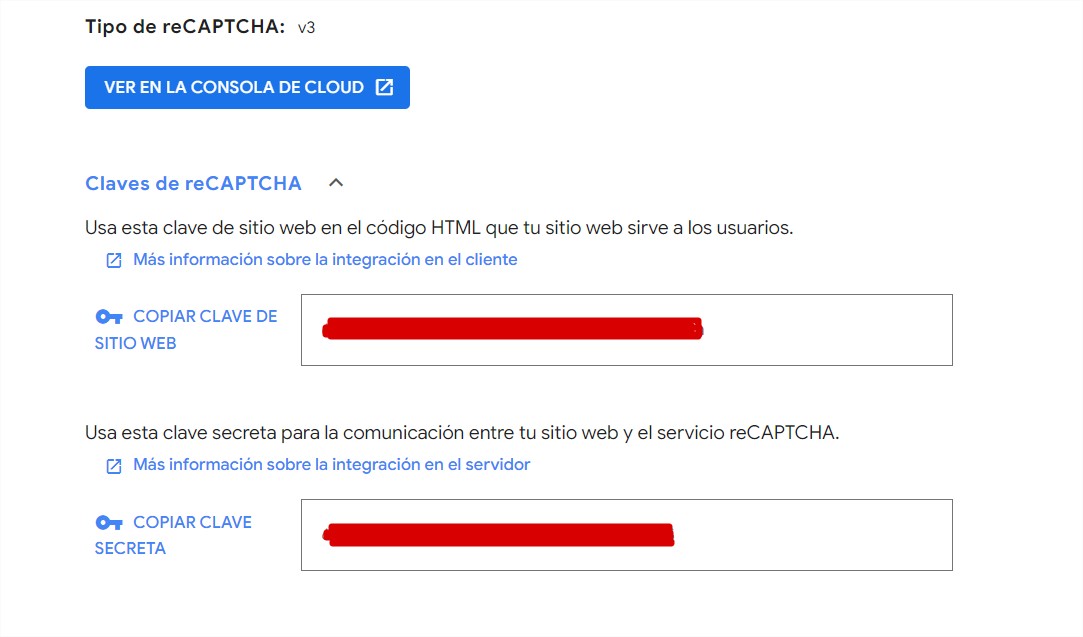Open Más información sobre la integración en el servidor
The height and width of the screenshot is (637, 1083).
(330, 464)
